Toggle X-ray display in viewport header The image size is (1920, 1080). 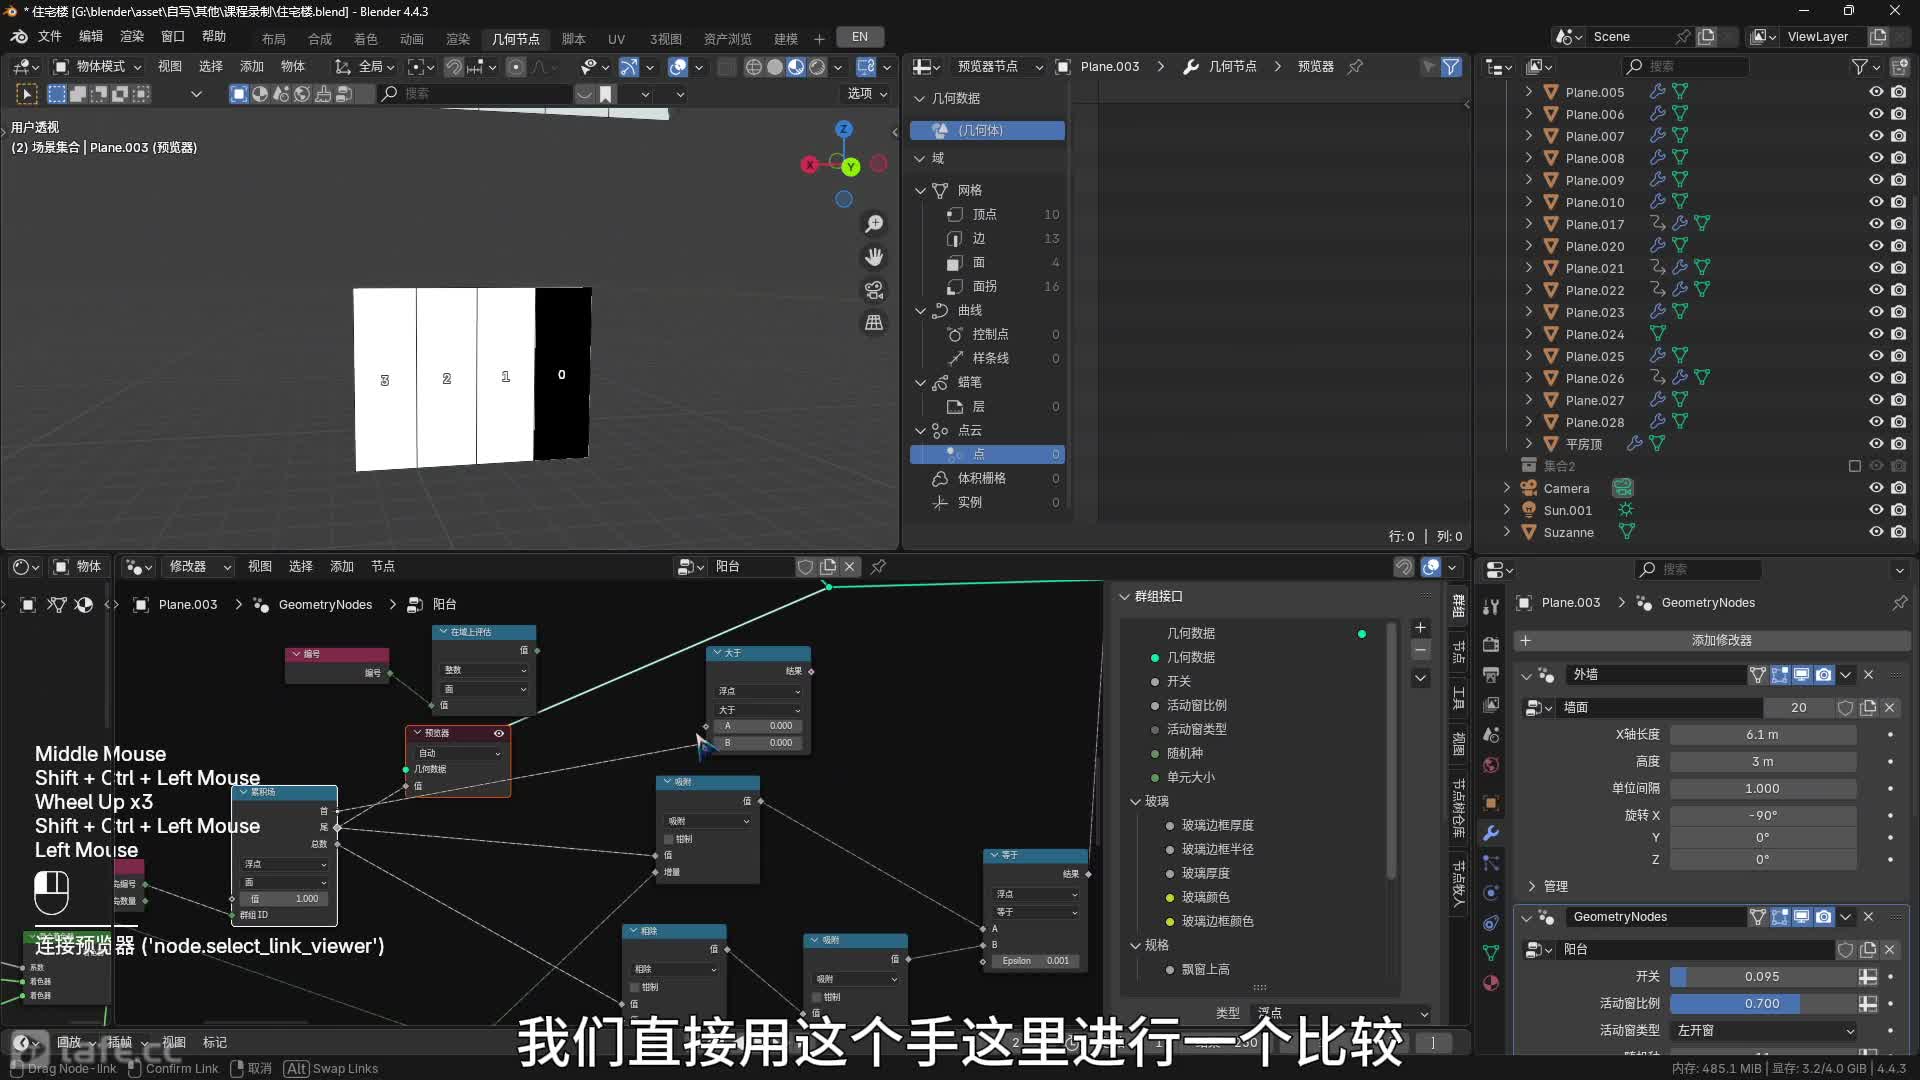coord(727,67)
